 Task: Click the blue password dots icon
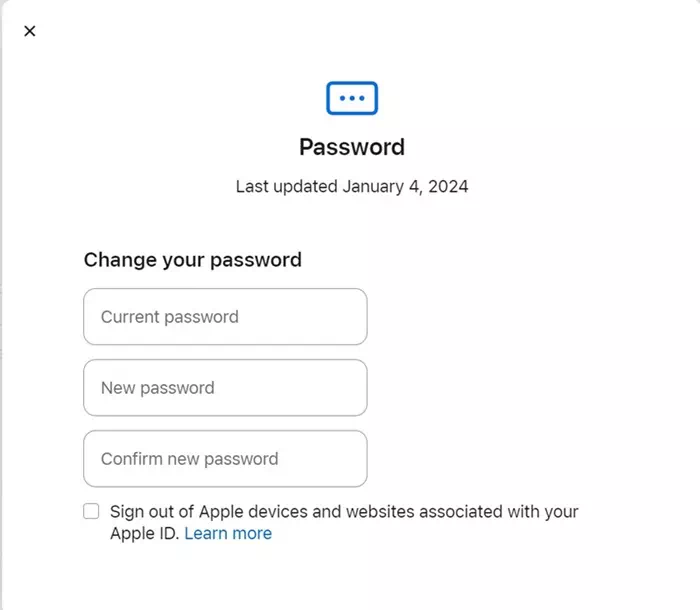tap(352, 98)
